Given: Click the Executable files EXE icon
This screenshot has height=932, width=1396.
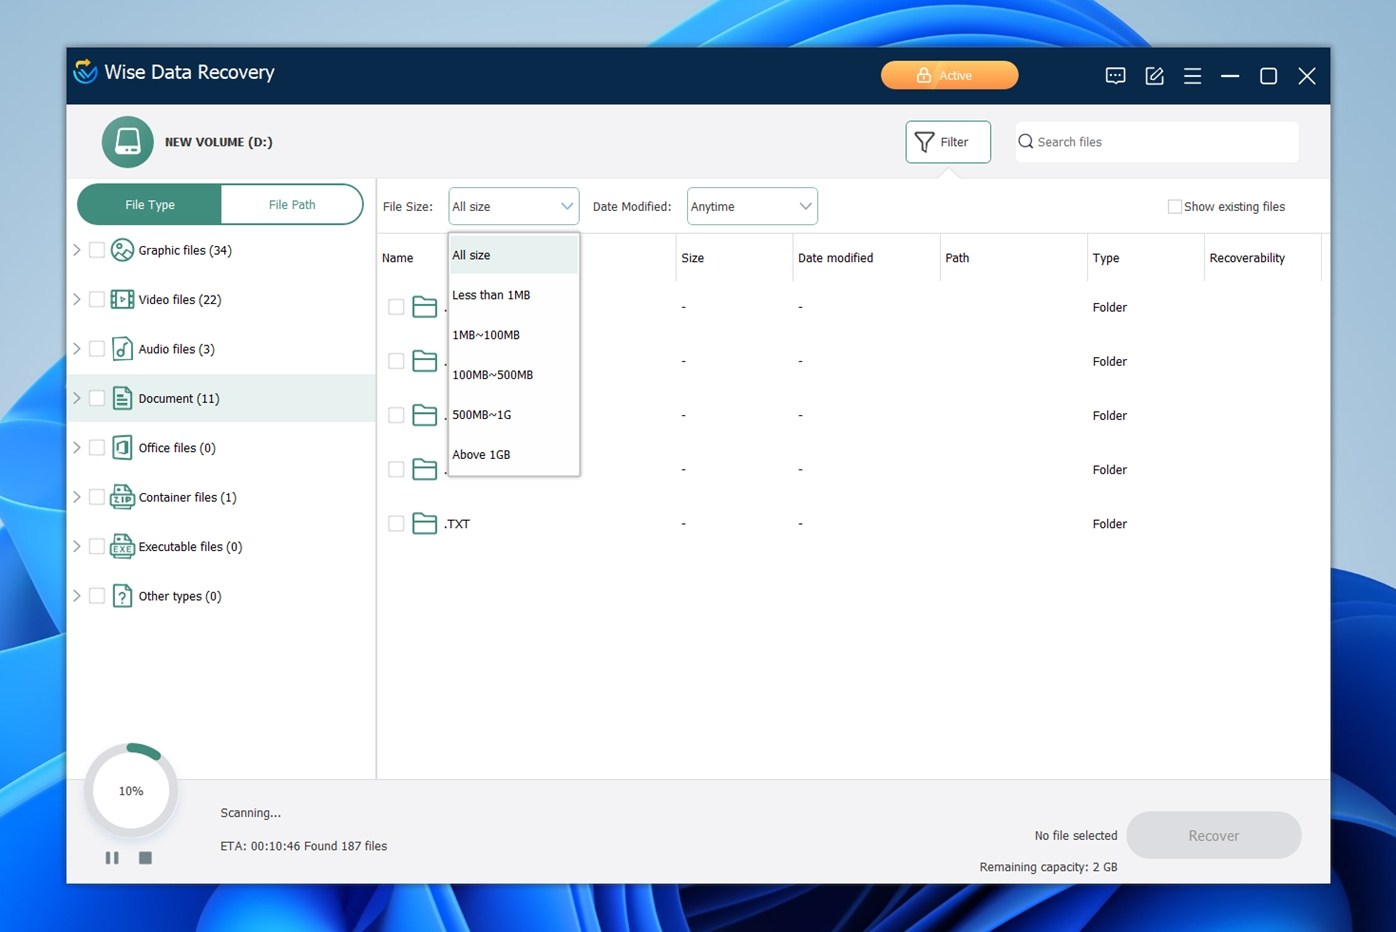Looking at the screenshot, I should click(x=122, y=546).
